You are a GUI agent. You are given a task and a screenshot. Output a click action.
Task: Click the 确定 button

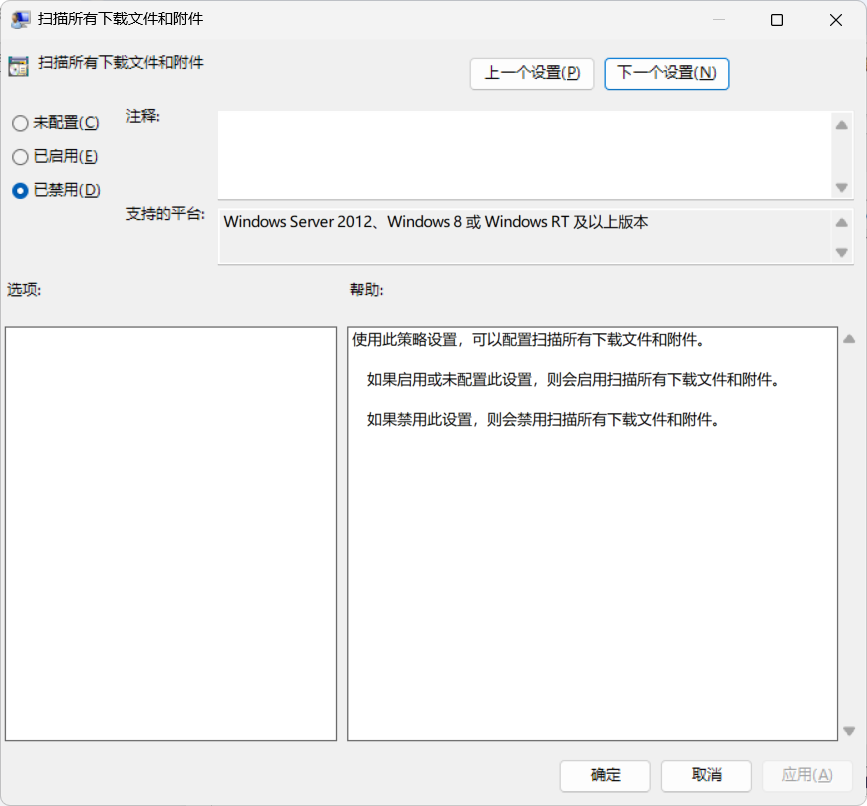pos(604,775)
